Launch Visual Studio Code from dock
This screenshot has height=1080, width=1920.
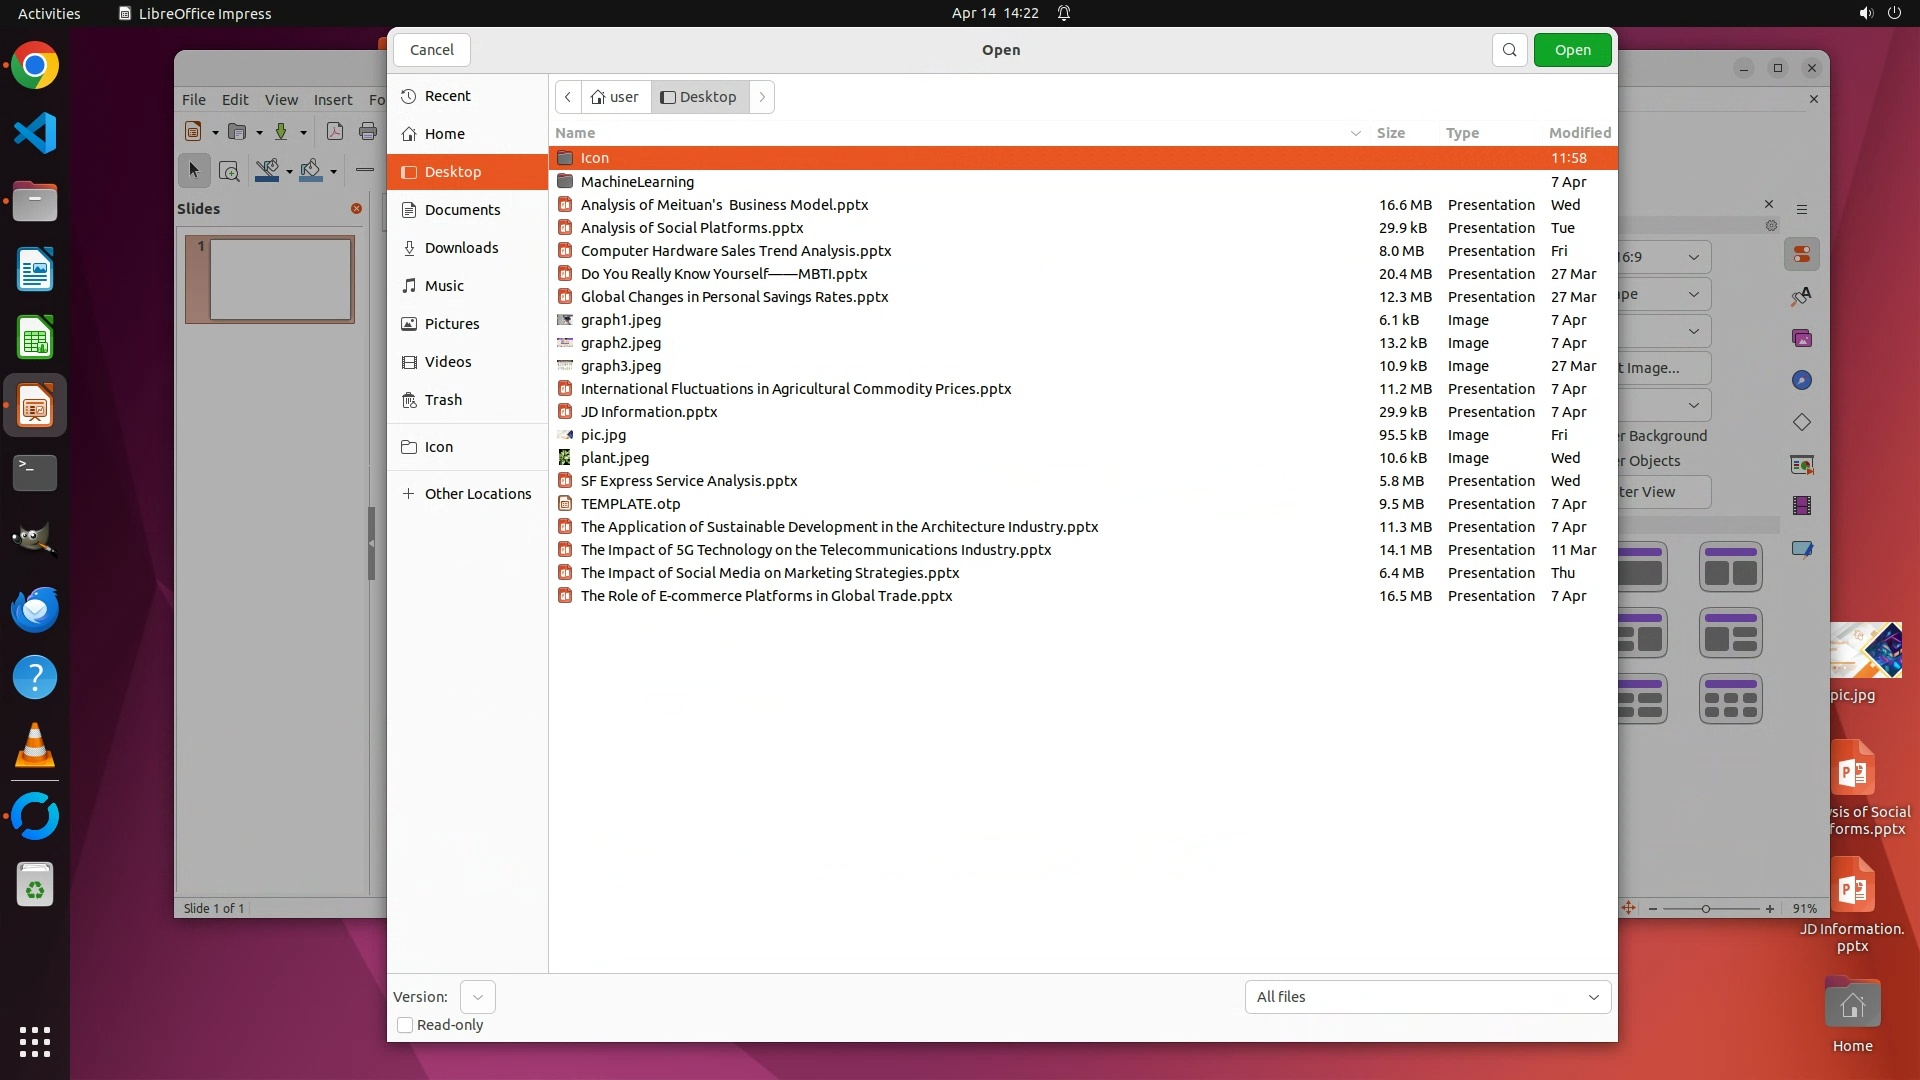coord(35,134)
